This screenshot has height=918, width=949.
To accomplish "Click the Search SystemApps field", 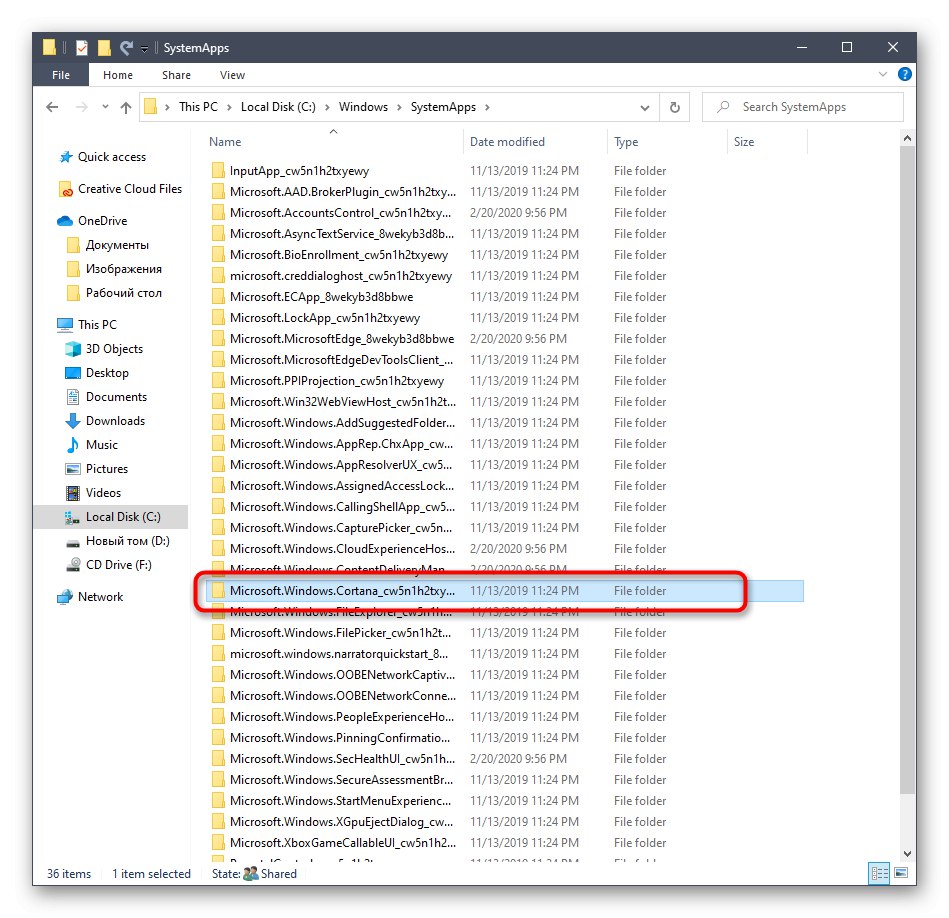I will click(803, 107).
